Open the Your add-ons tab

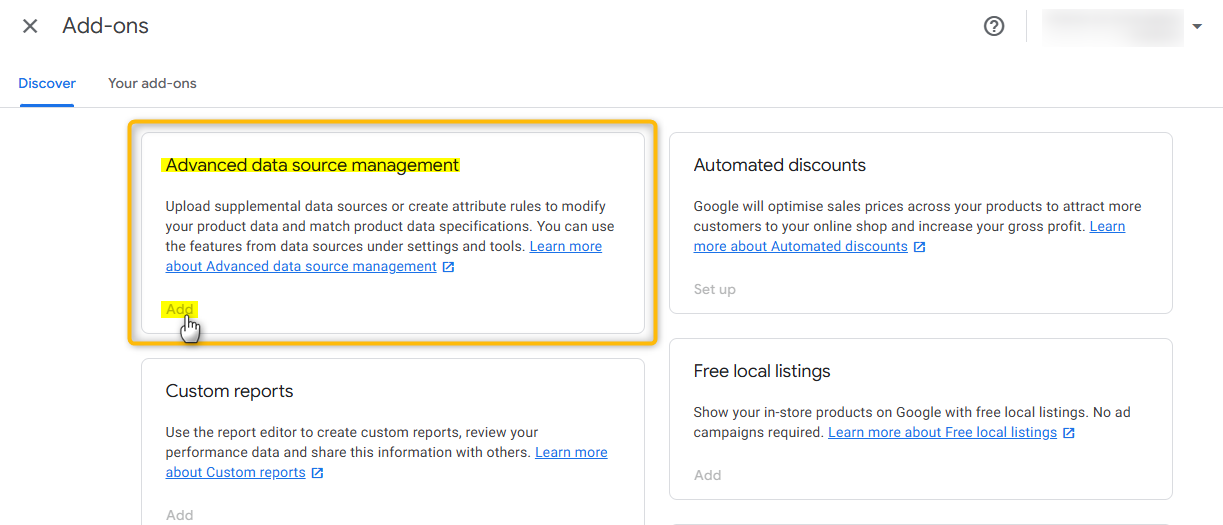point(152,83)
